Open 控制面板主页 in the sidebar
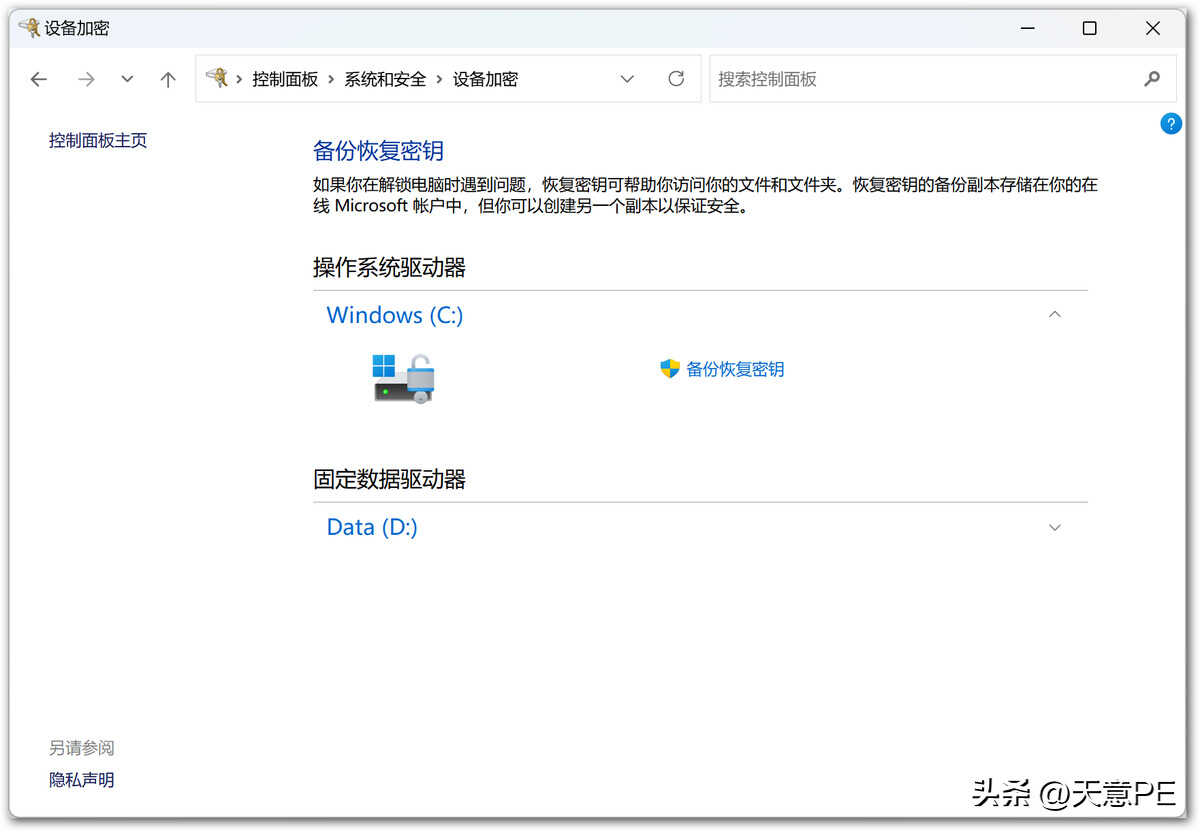The height and width of the screenshot is (832, 1200). (98, 141)
